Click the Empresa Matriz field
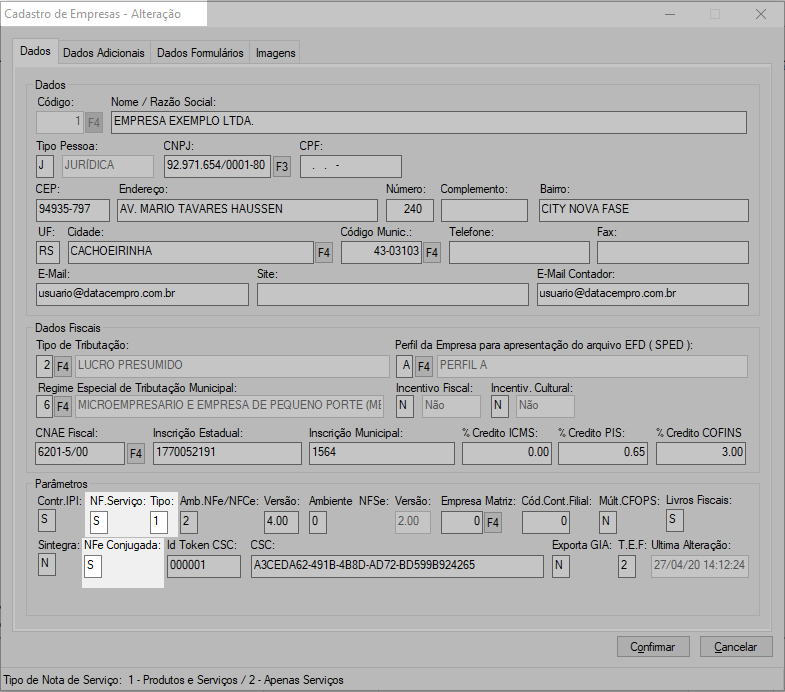This screenshot has width=785, height=692. point(462,523)
